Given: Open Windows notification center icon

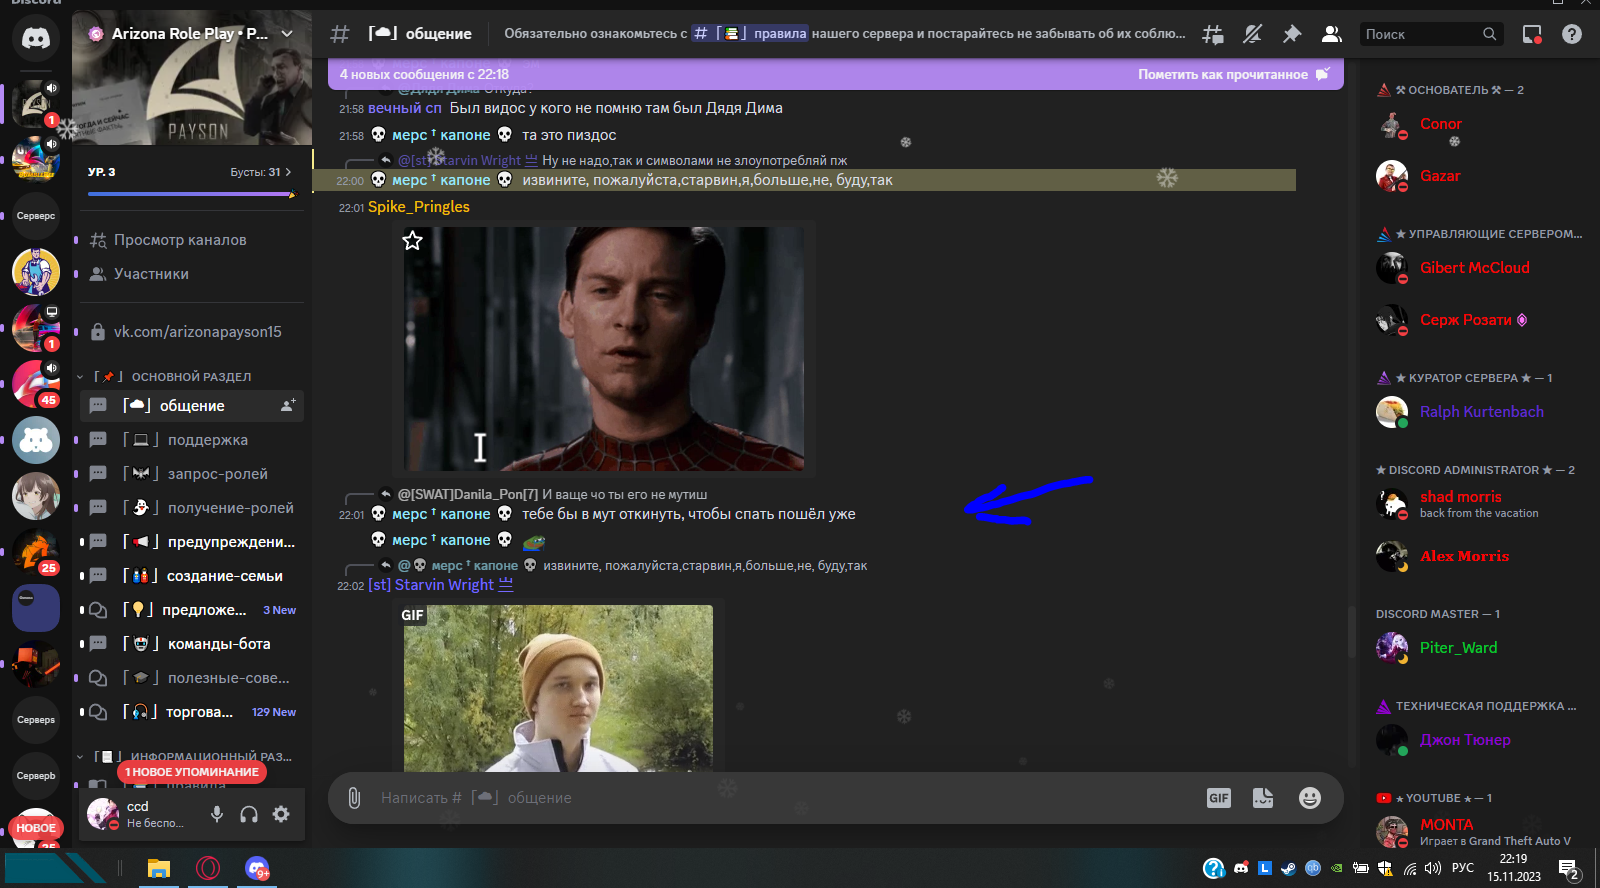Looking at the screenshot, I should pyautogui.click(x=1569, y=869).
